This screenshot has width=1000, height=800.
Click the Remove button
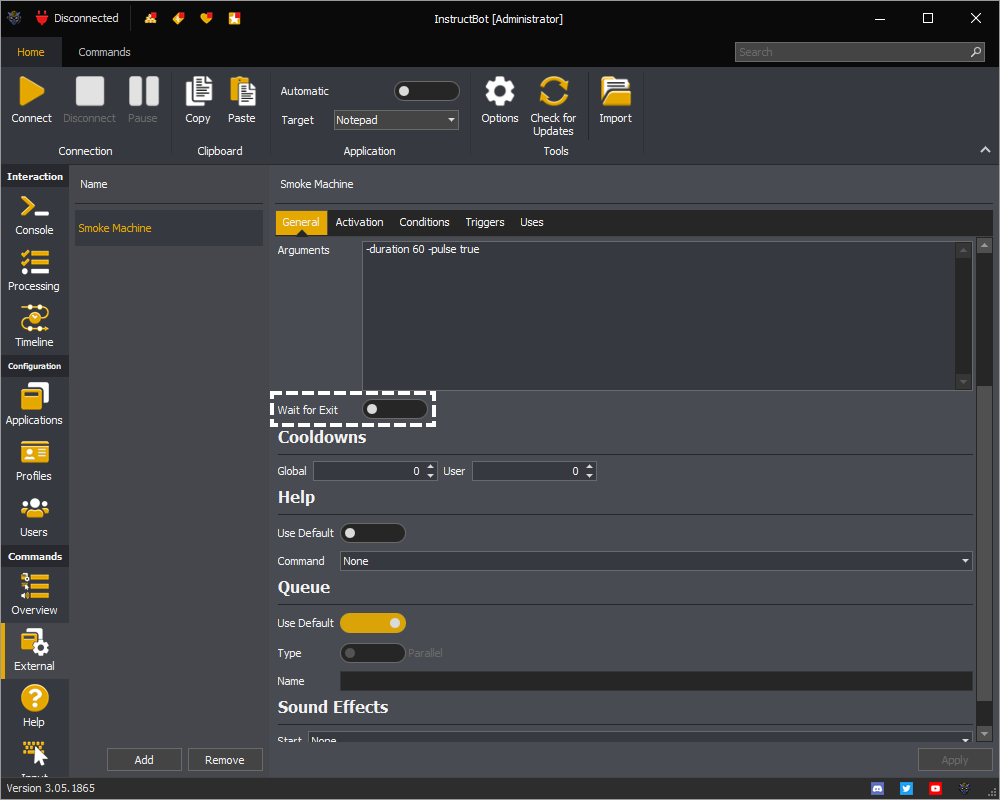tap(225, 760)
